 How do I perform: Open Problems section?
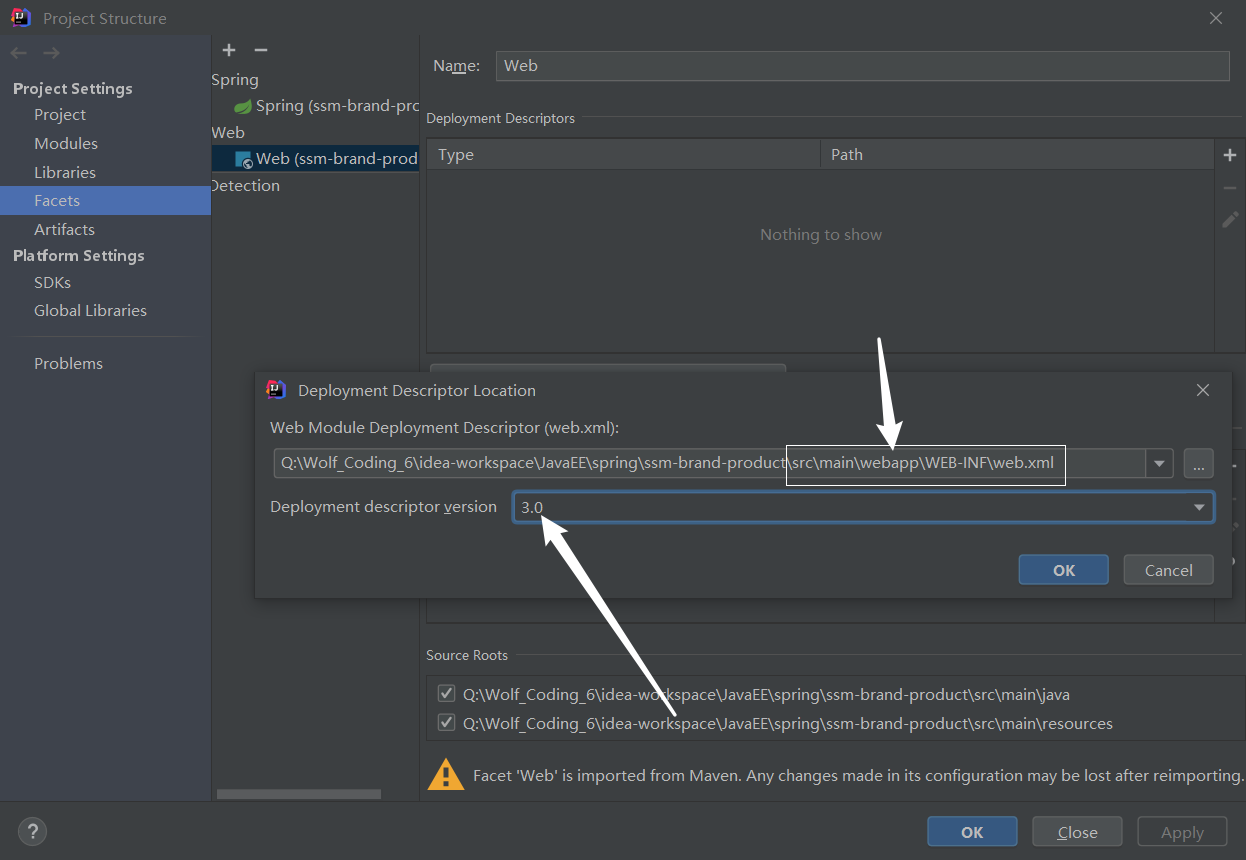point(68,364)
